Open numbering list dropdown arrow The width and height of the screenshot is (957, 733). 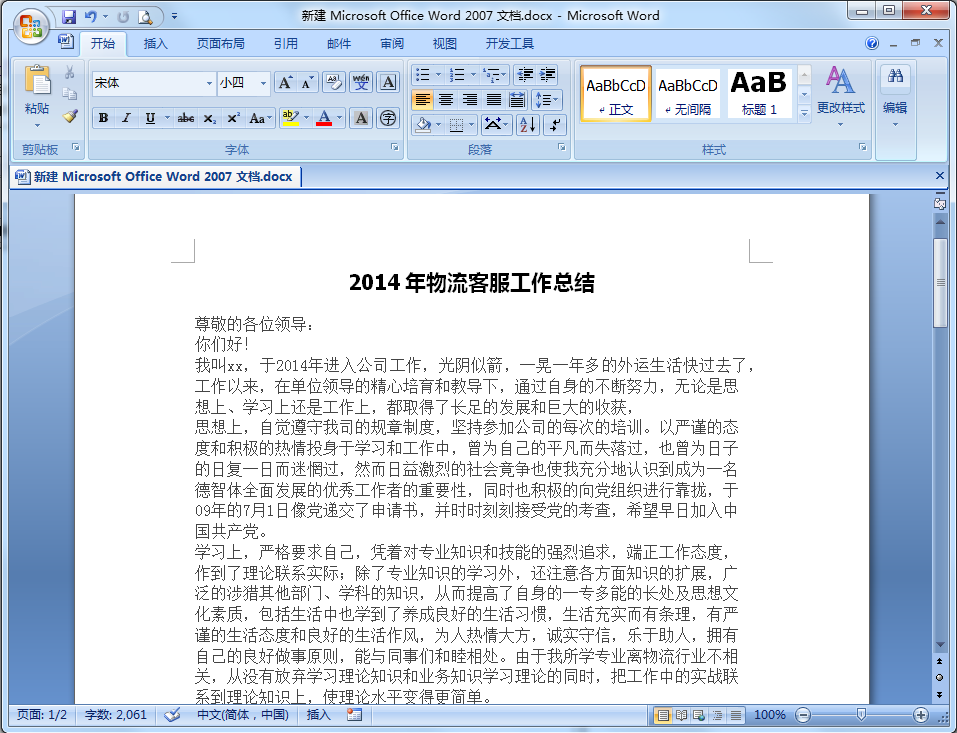click(473, 75)
